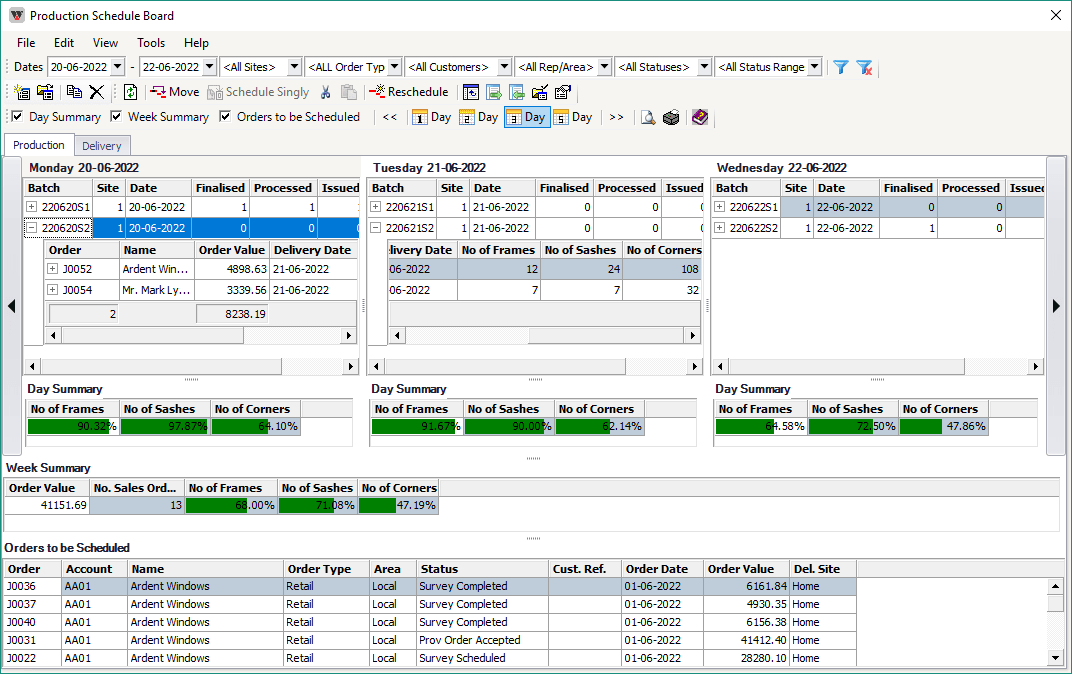This screenshot has width=1072, height=674.
Task: Open the All Customers dropdown
Action: tap(504, 67)
